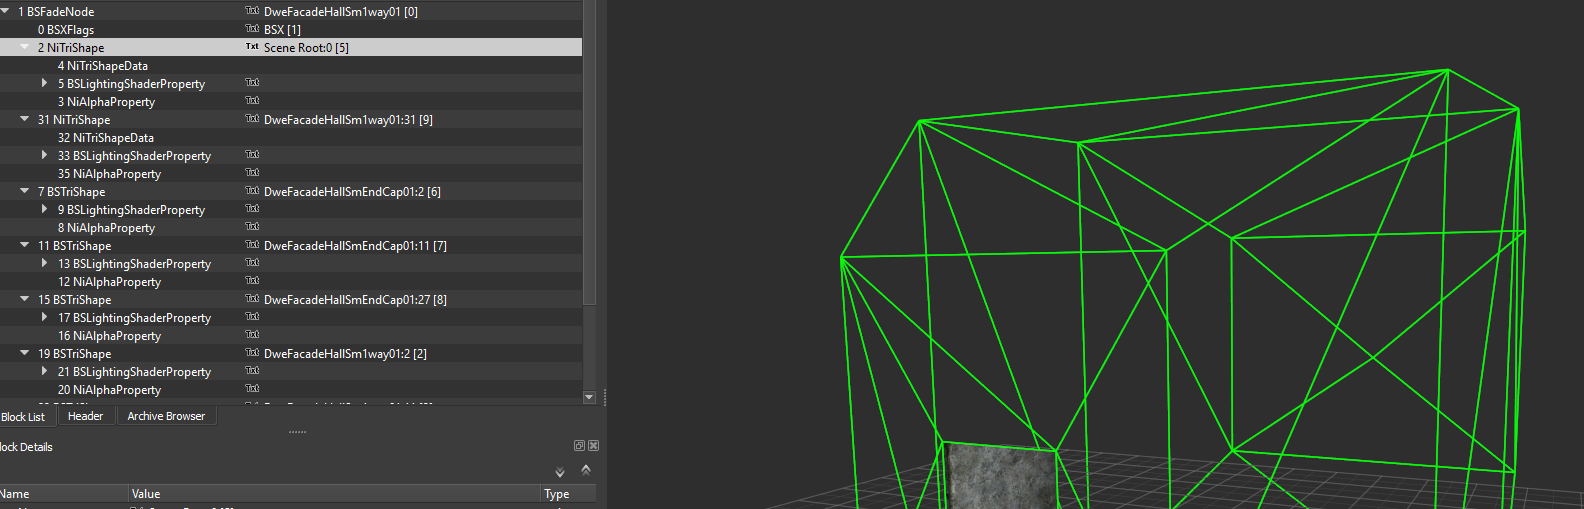1584x509 pixels.
Task: Collapse the 2 NiTriShape node
Action: pos(25,47)
